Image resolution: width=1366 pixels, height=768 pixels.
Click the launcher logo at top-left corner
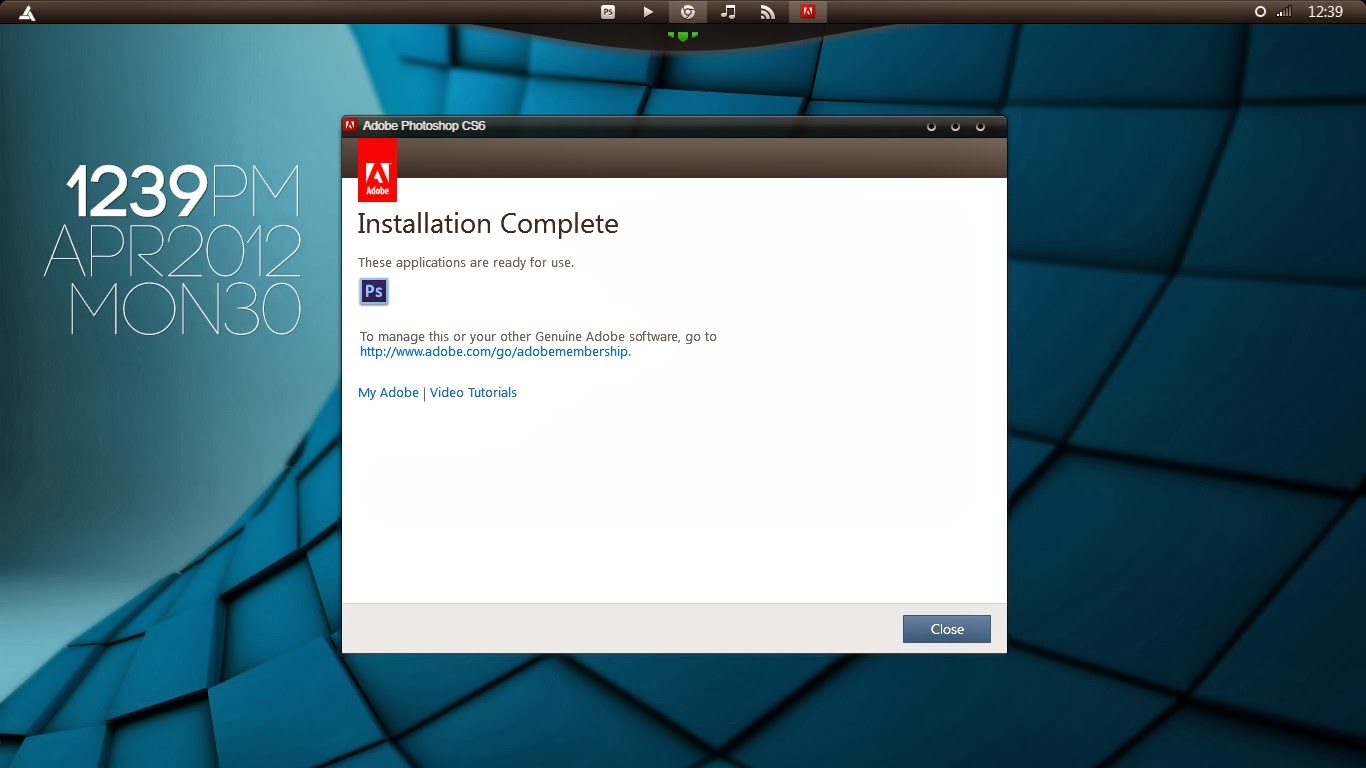(27, 13)
